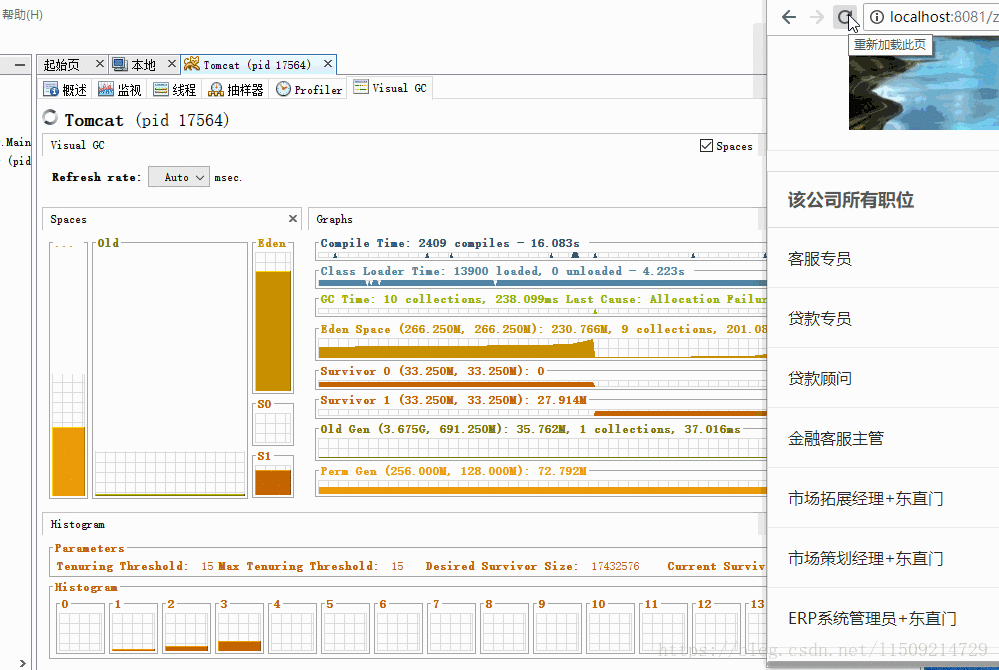Viewport: 999px width, 670px height.
Task: Expand the left panel scroll arrow
Action: pos(22,663)
